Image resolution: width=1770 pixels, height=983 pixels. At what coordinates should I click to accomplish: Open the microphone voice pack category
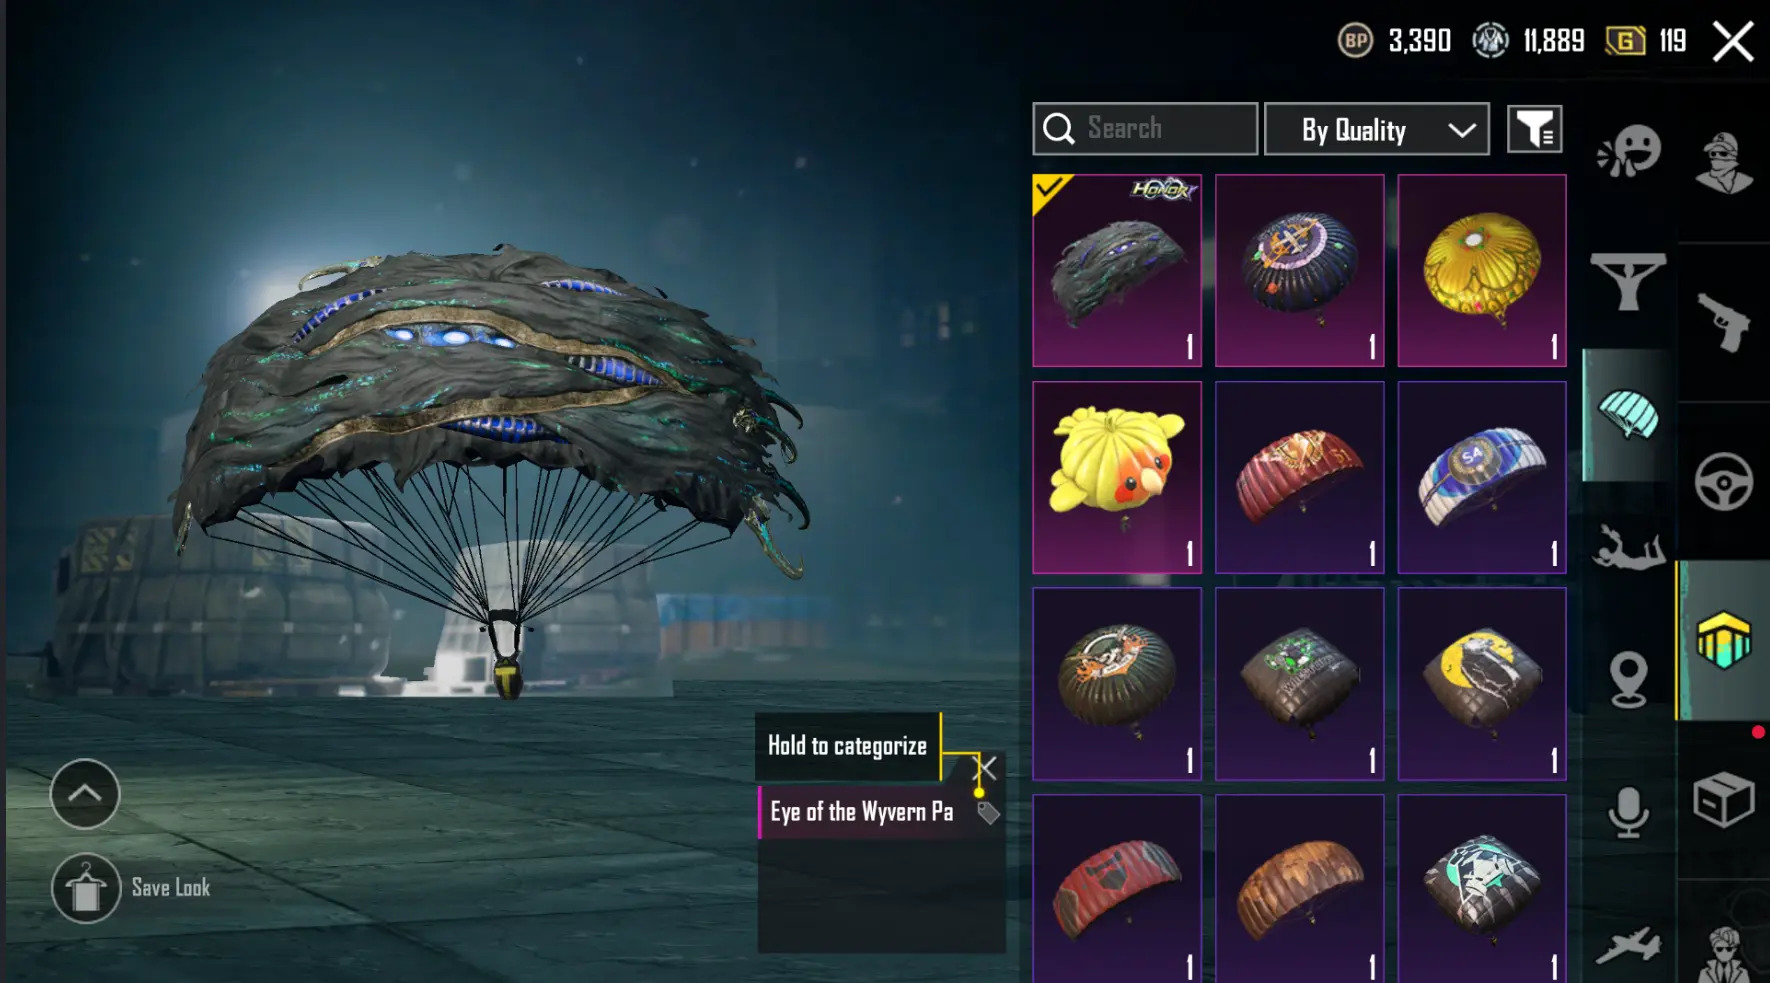1628,812
